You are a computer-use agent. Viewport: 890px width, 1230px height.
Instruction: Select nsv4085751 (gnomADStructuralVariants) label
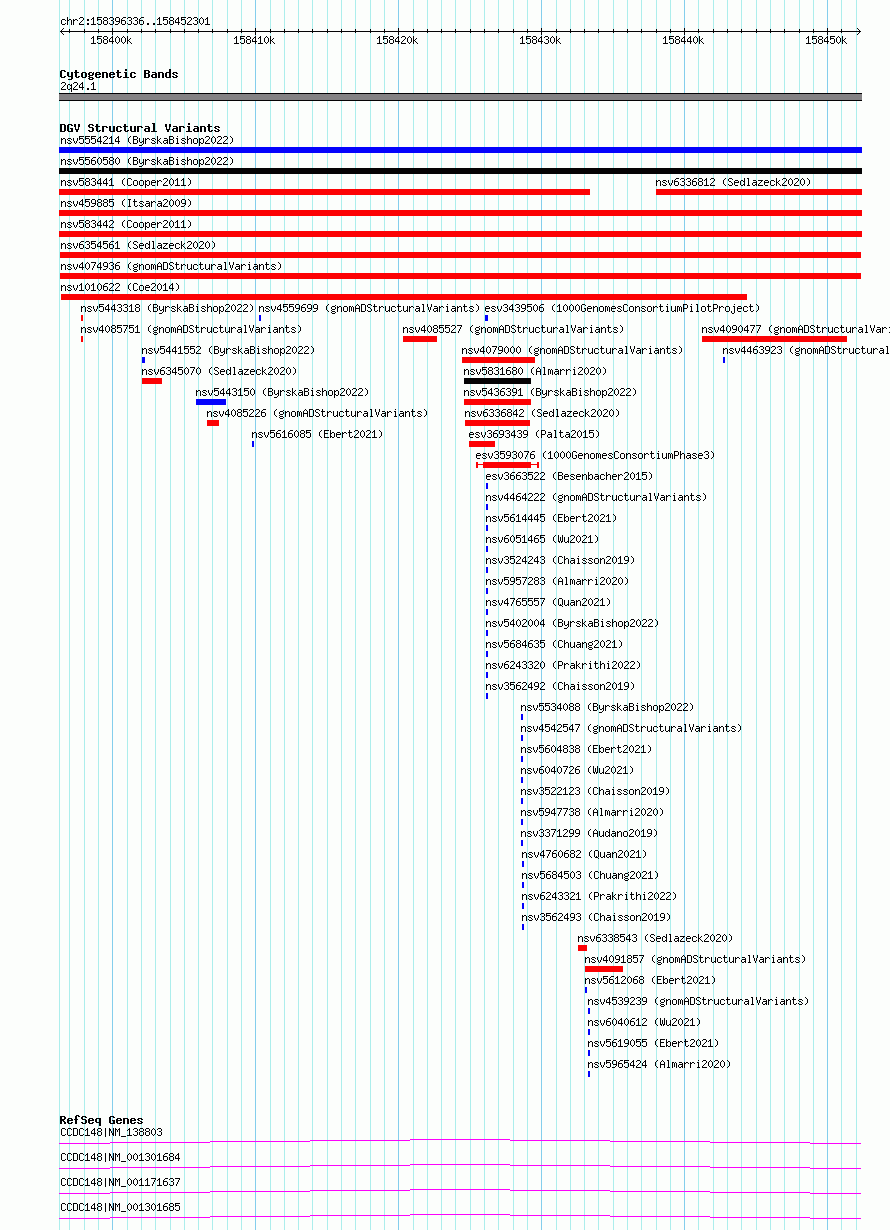tap(191, 330)
